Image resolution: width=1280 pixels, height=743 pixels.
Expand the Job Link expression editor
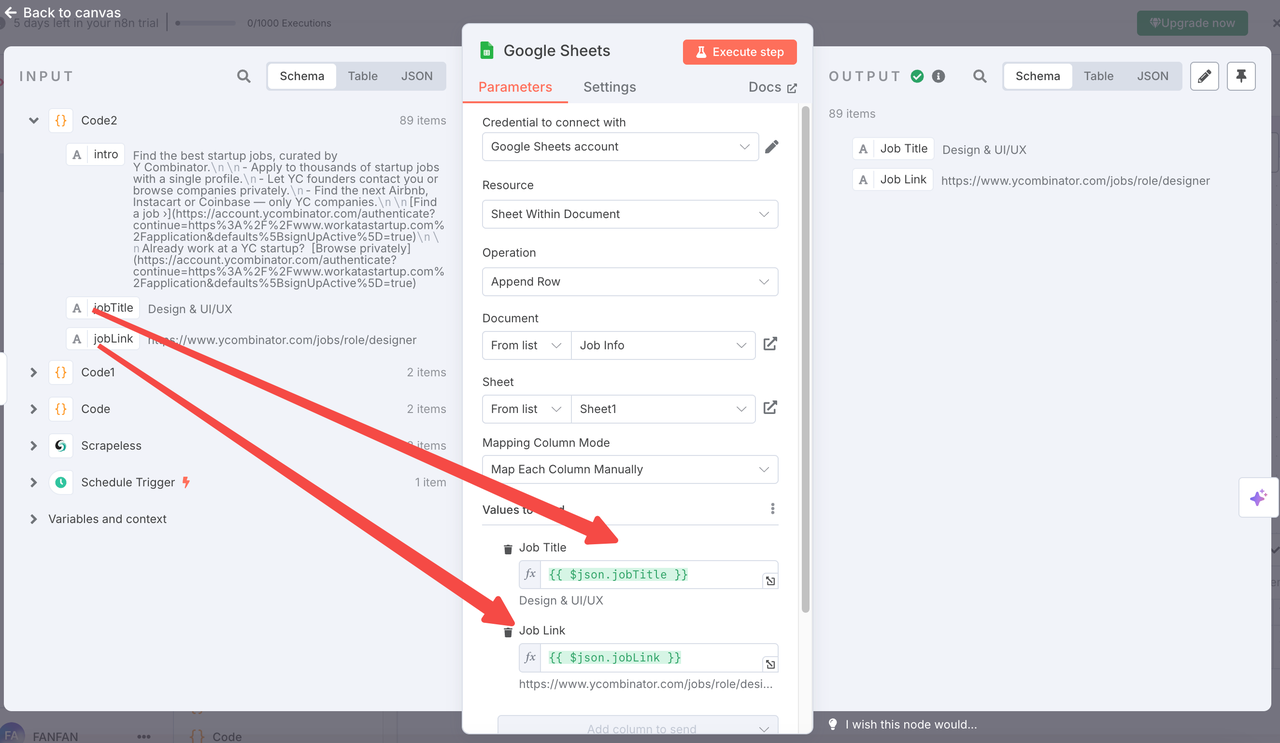coord(770,664)
